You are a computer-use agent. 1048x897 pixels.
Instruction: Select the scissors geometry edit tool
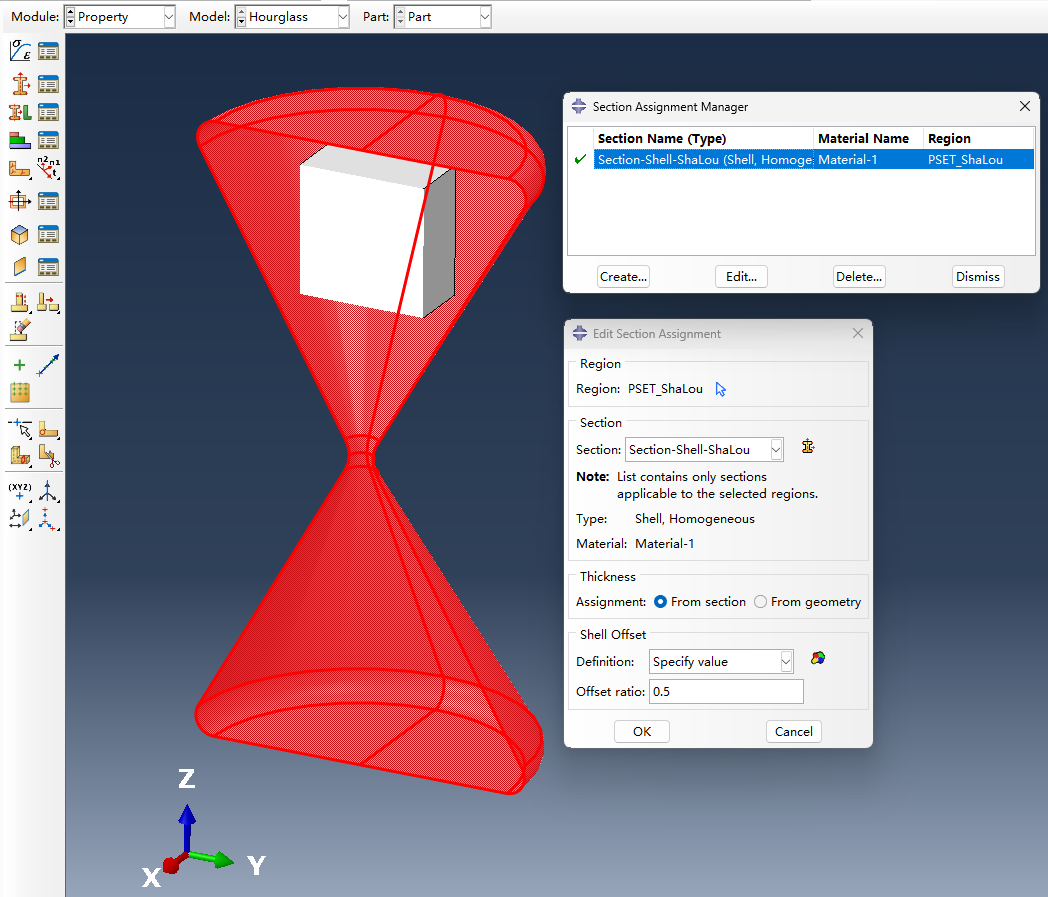point(49,456)
